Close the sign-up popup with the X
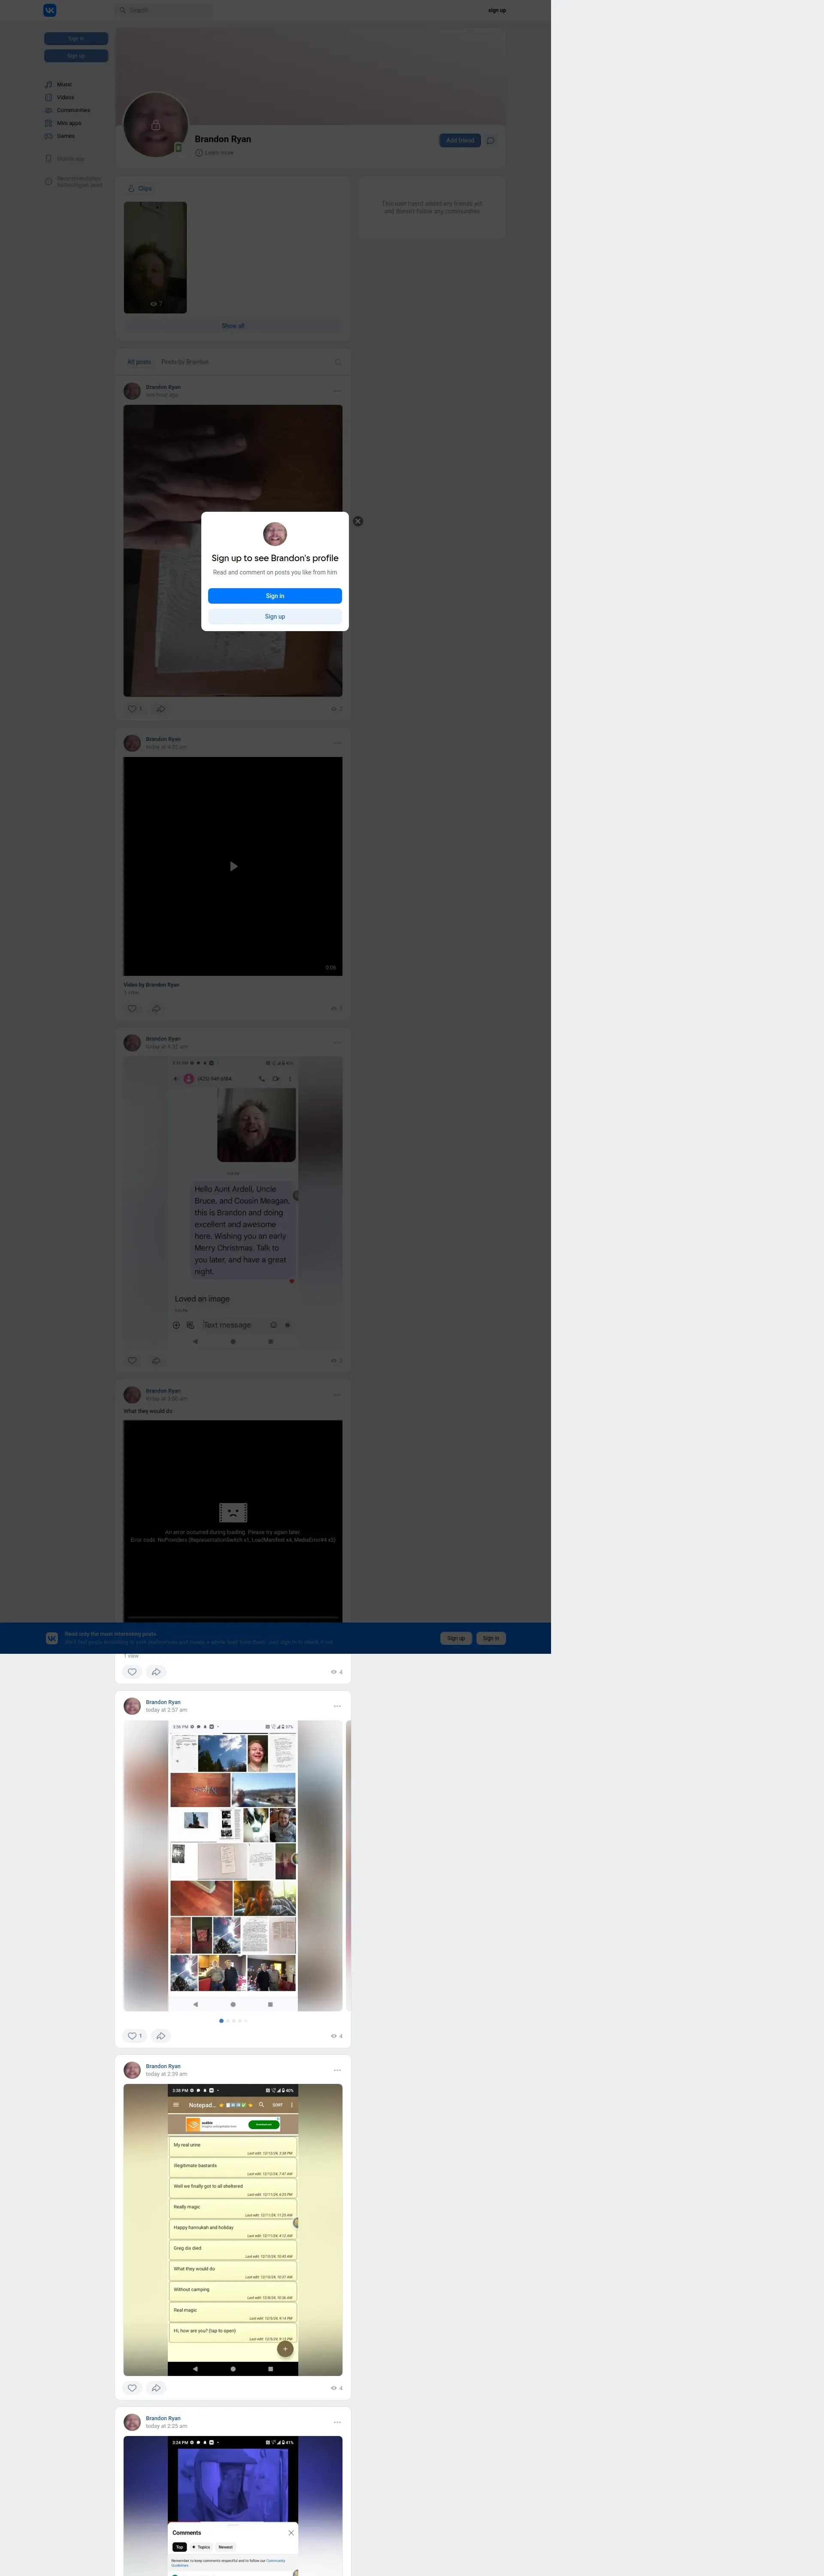Image resolution: width=824 pixels, height=2576 pixels. point(358,521)
